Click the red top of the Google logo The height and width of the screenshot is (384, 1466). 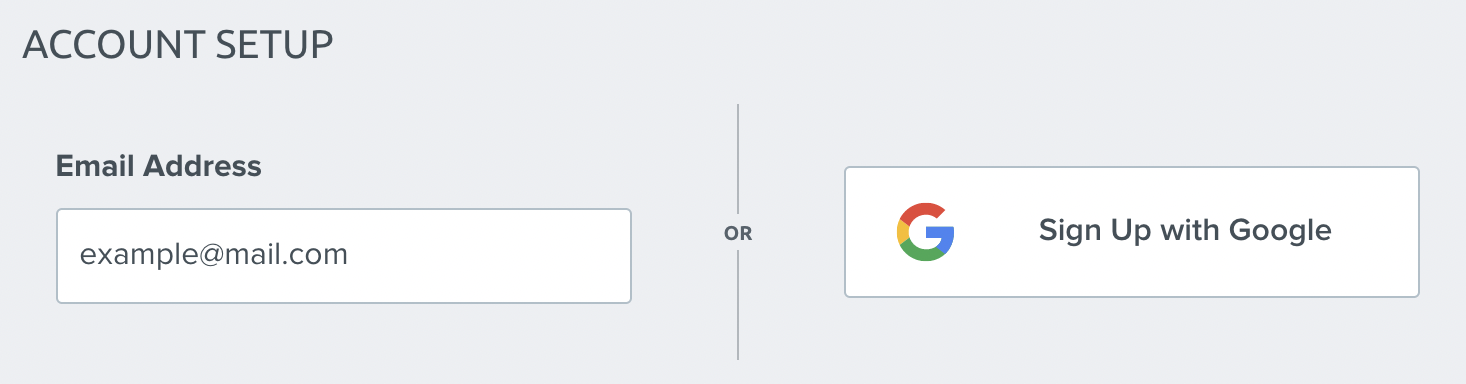924,210
